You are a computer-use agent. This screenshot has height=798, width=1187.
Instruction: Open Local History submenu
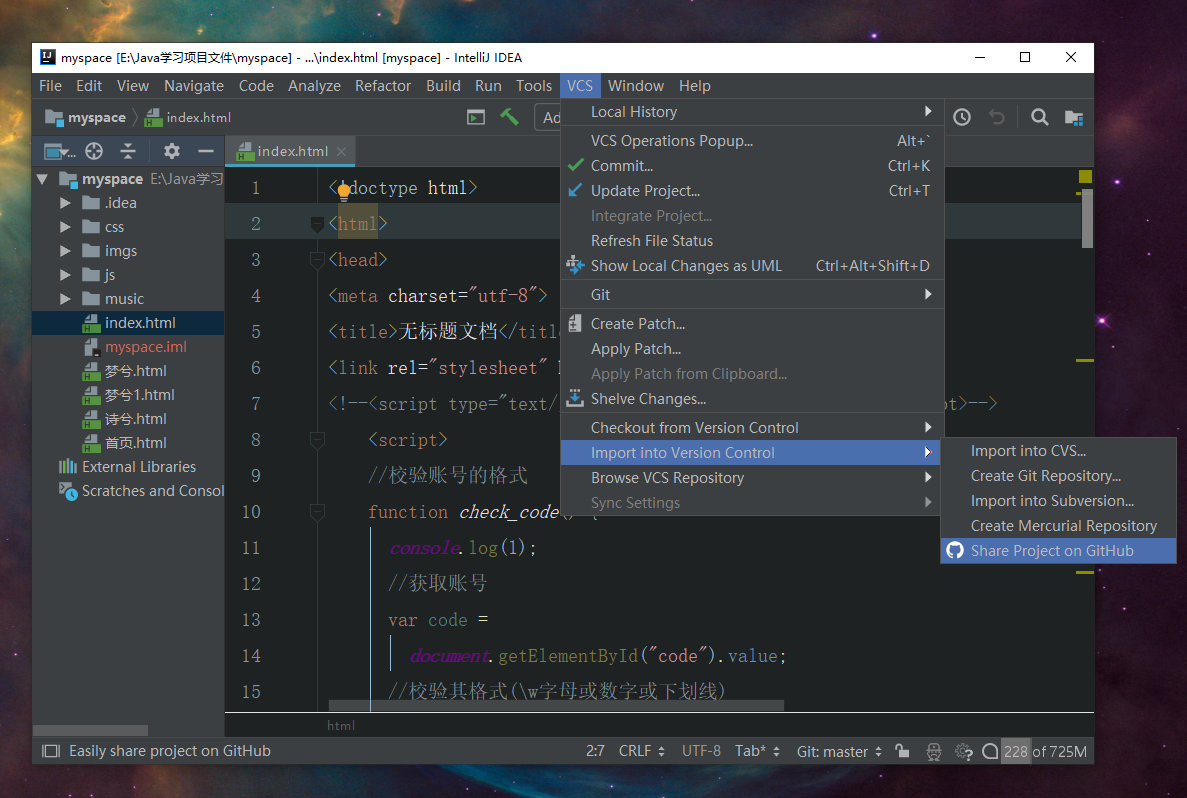tap(752, 111)
